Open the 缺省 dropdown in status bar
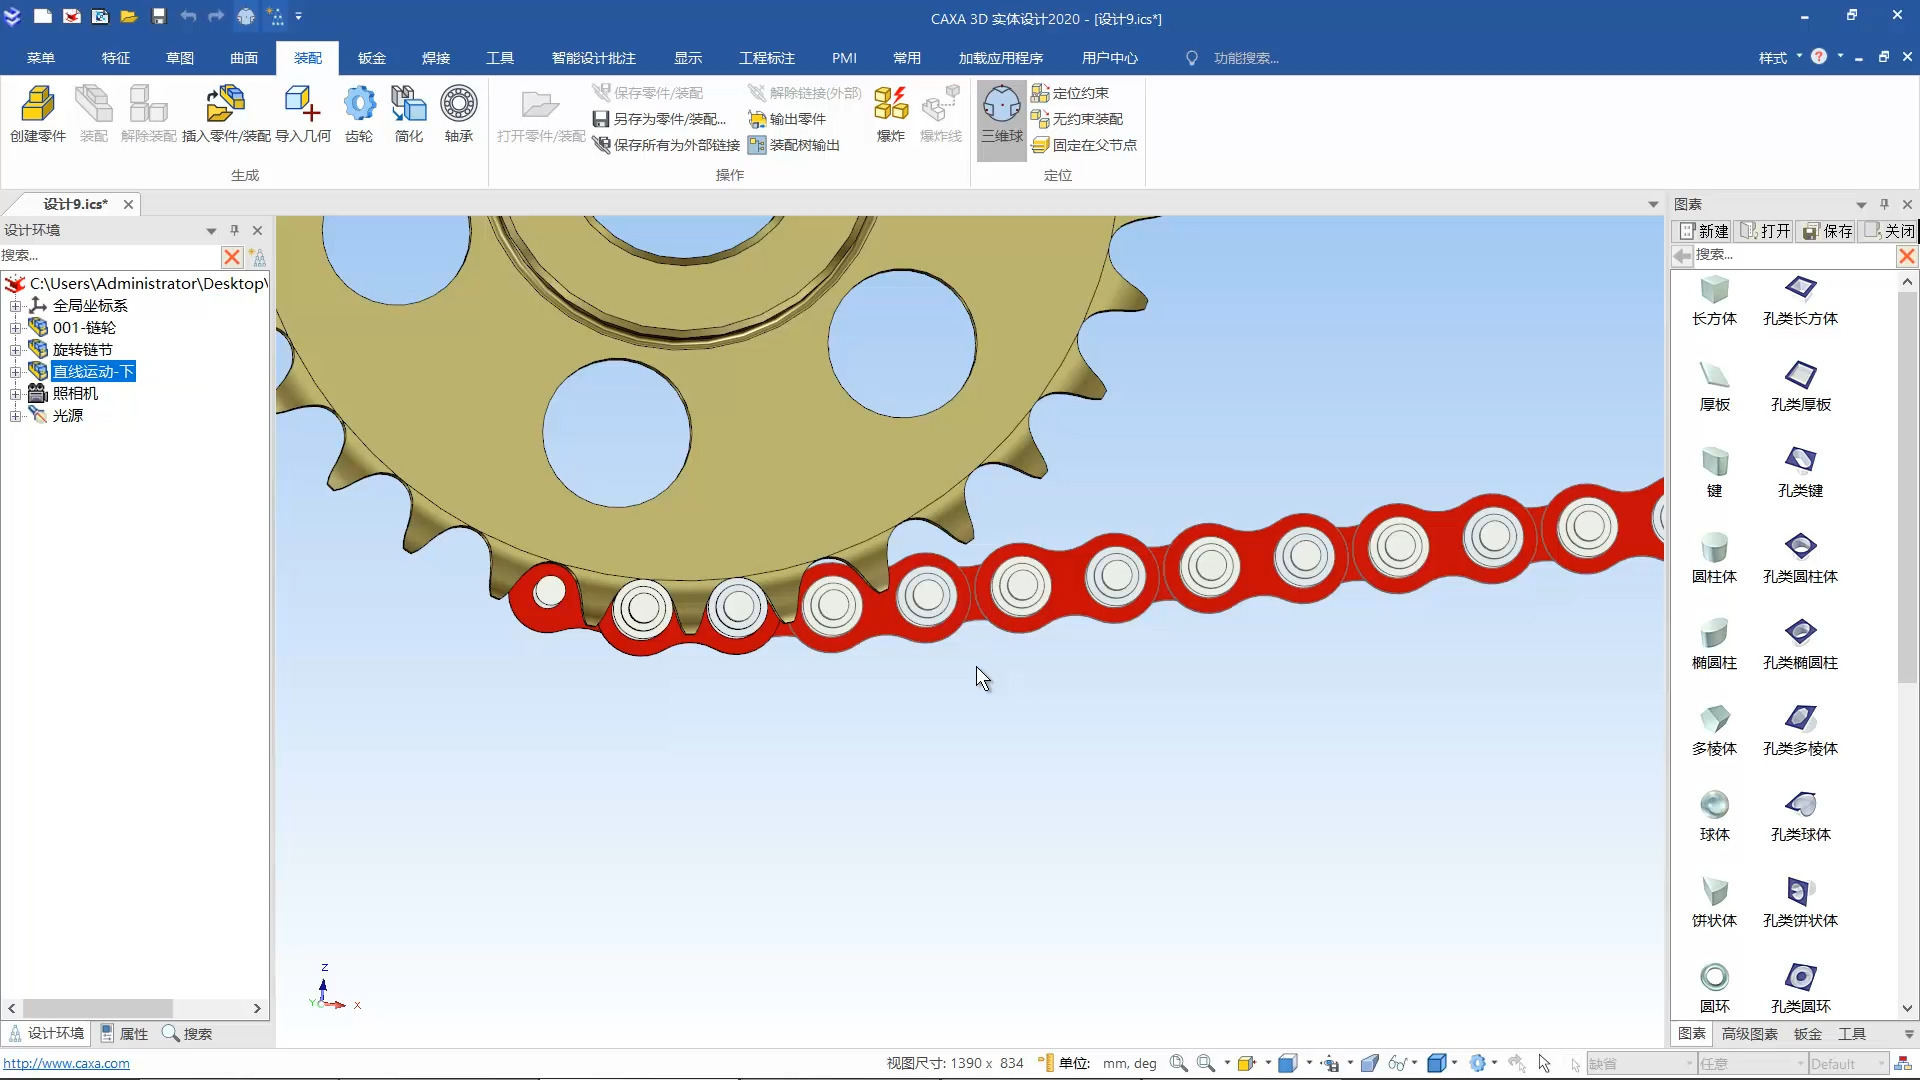 point(1641,1064)
